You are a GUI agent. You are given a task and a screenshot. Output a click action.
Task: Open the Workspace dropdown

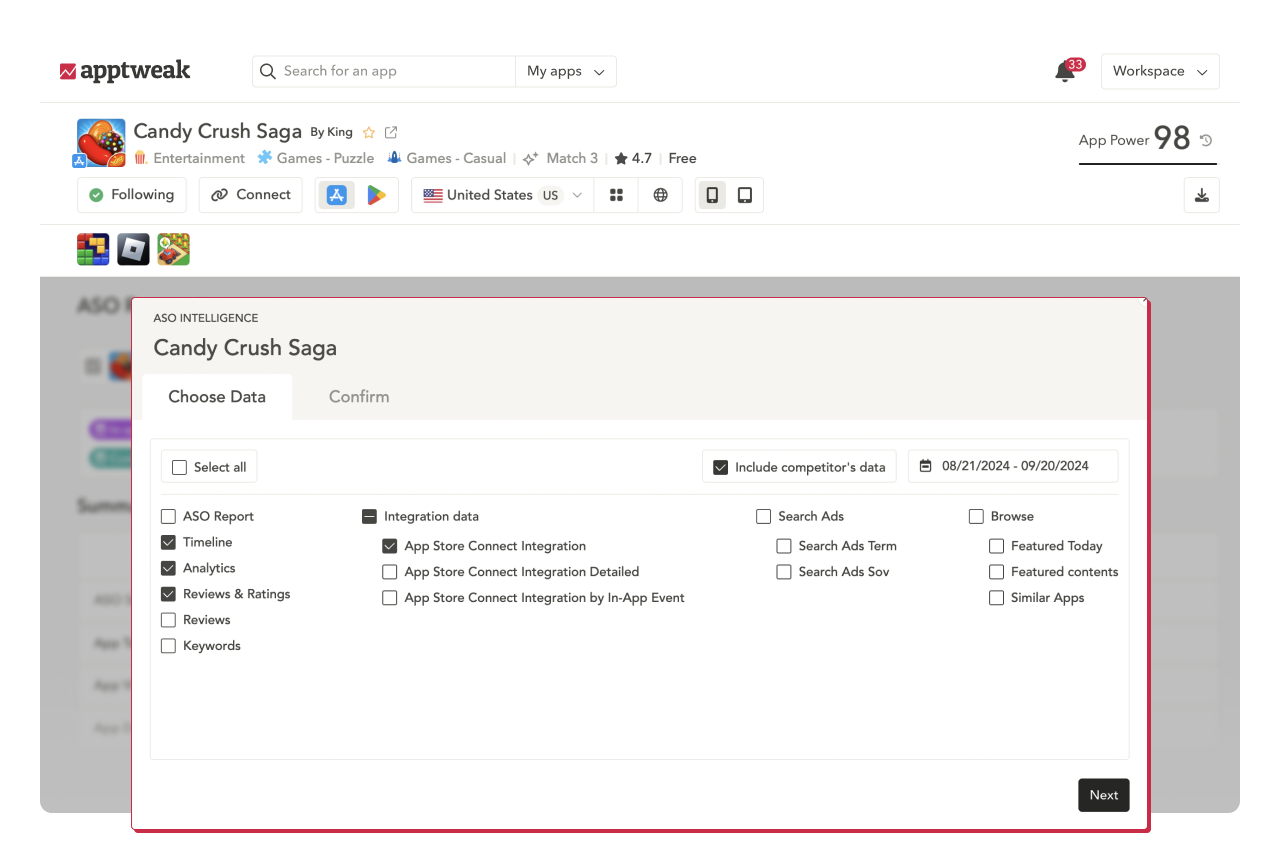(1160, 71)
